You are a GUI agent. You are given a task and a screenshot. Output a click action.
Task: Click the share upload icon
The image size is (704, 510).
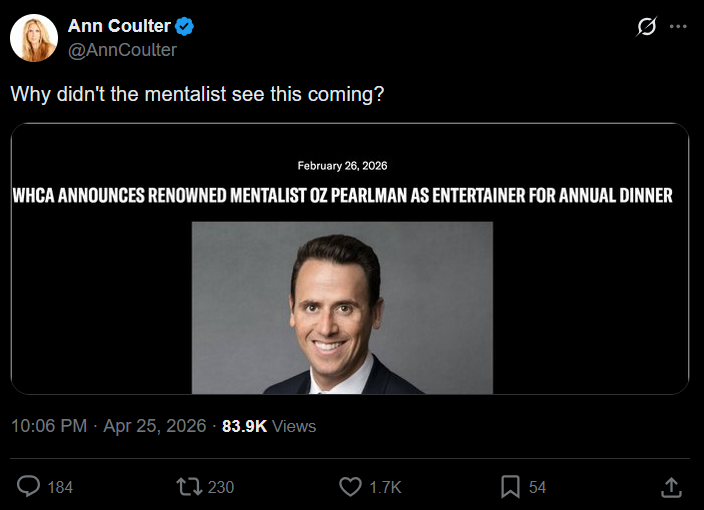[x=672, y=486]
